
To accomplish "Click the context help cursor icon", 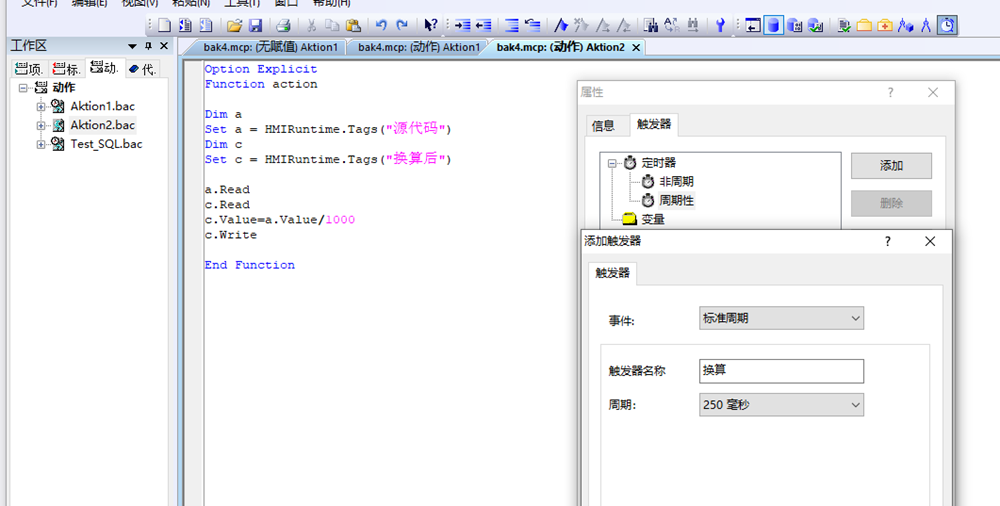I will point(431,25).
